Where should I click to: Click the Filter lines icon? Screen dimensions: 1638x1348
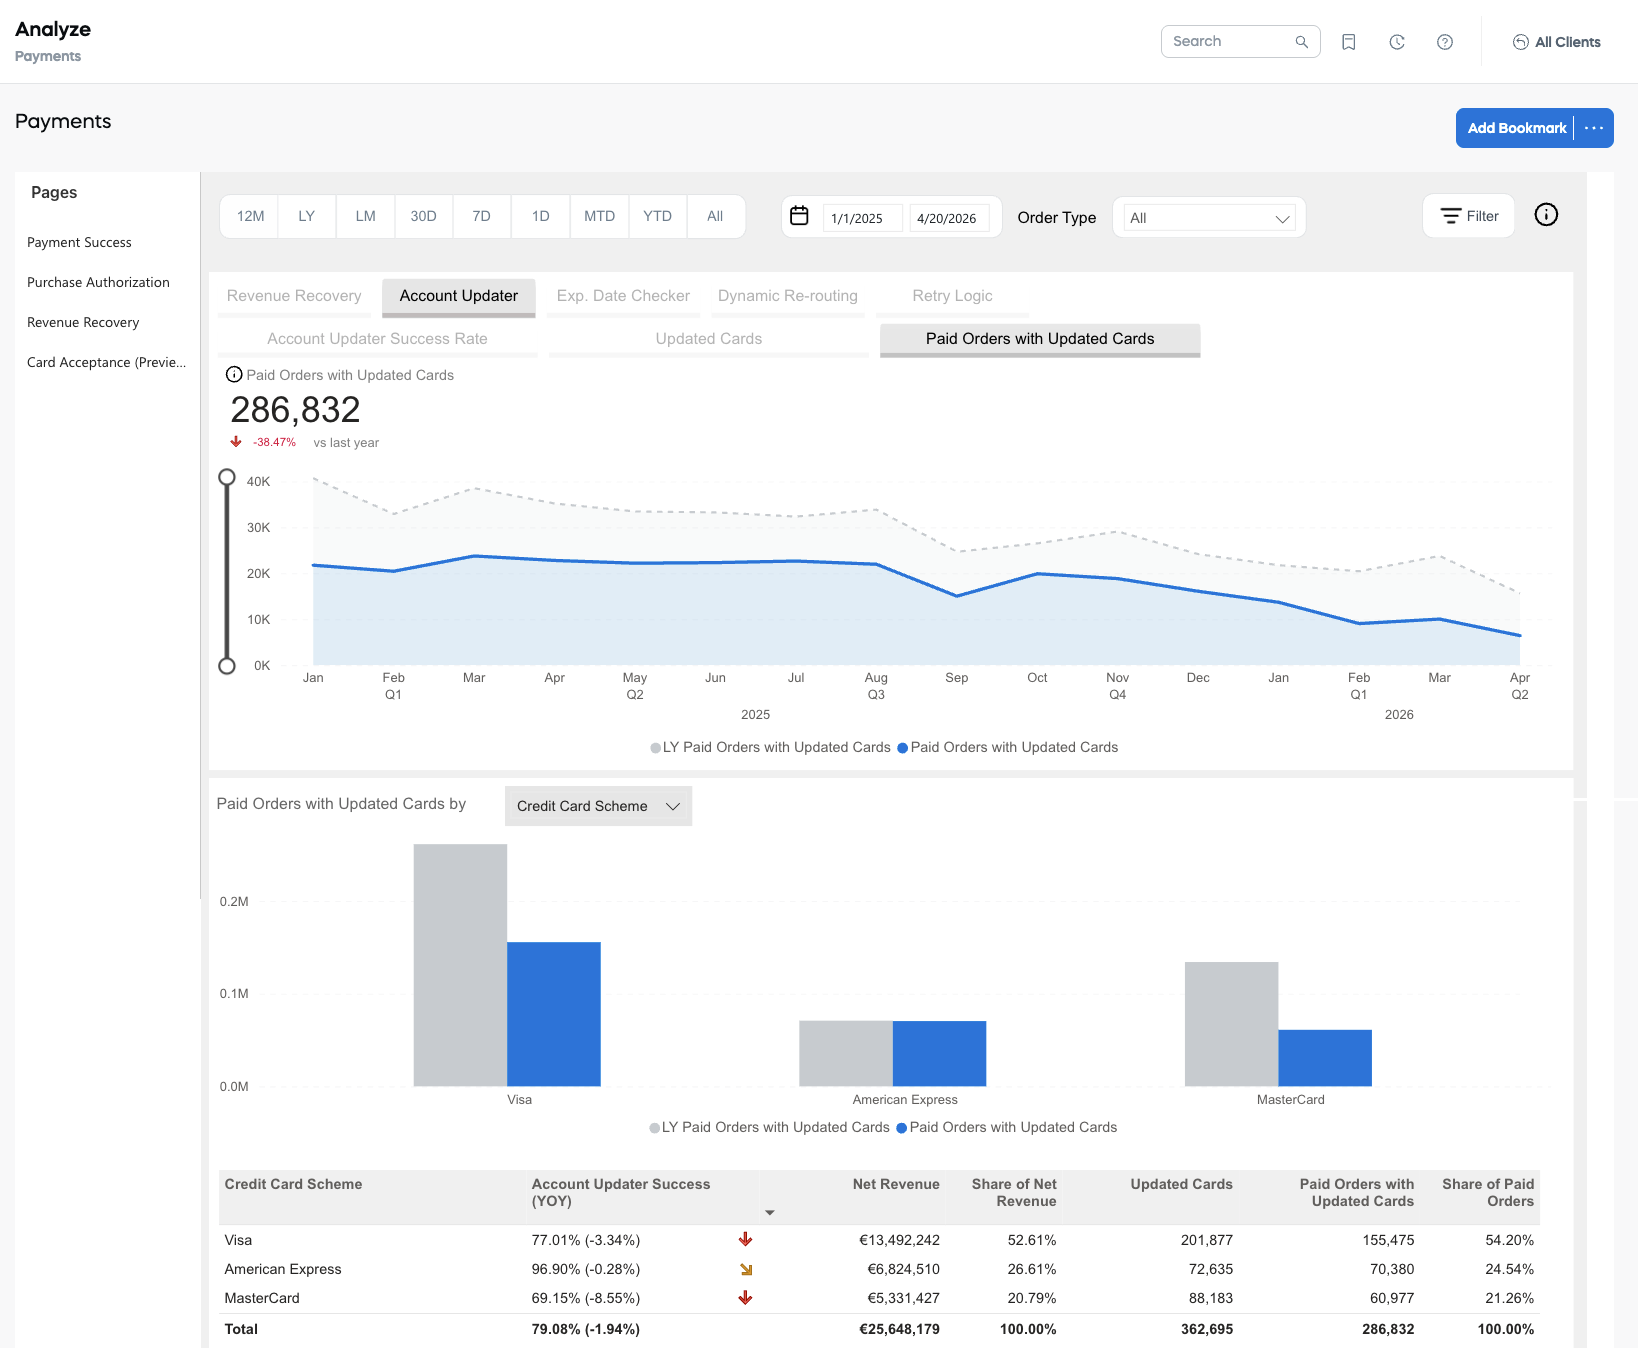pos(1451,216)
